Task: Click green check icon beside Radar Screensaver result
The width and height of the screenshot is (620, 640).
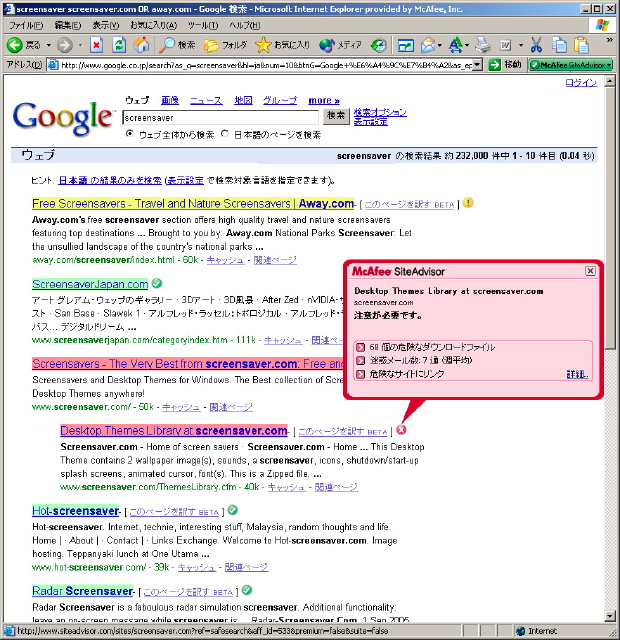Action: point(247,590)
